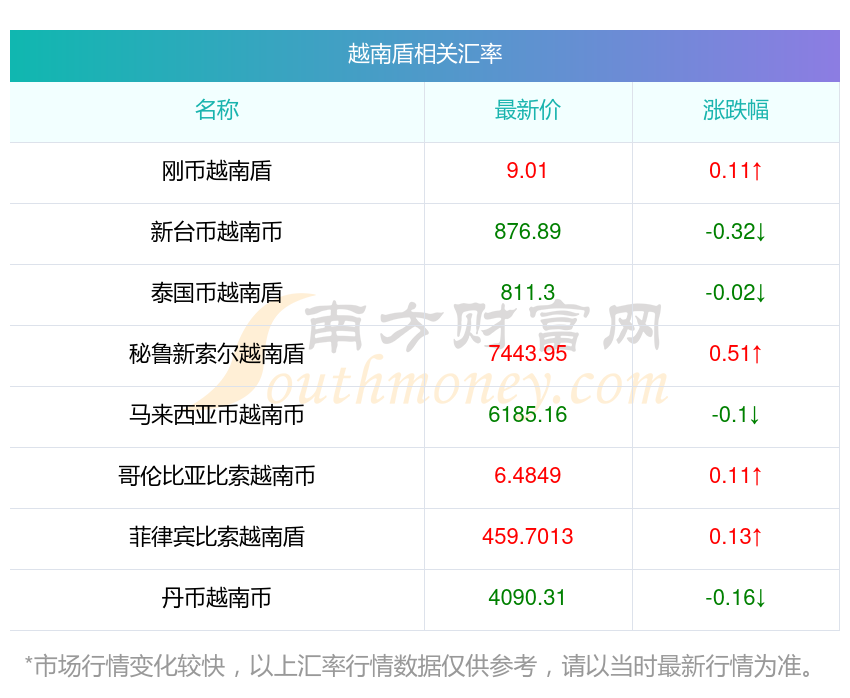Click the change value -0.1↓
The height and width of the screenshot is (698, 850).
click(736, 415)
